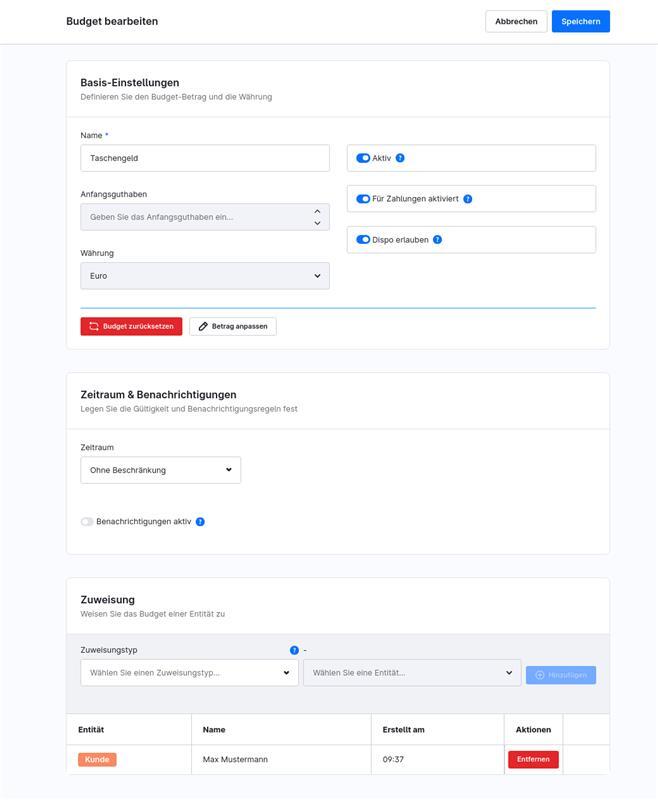The image size is (658, 800).
Task: Remove Max Mustermann with Entfernen button
Action: point(533,759)
